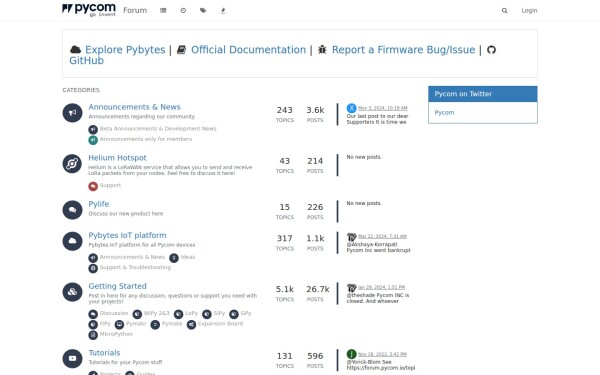600x375 pixels.
Task: Click the Pycom on Twitter panel header
Action: [x=483, y=94]
